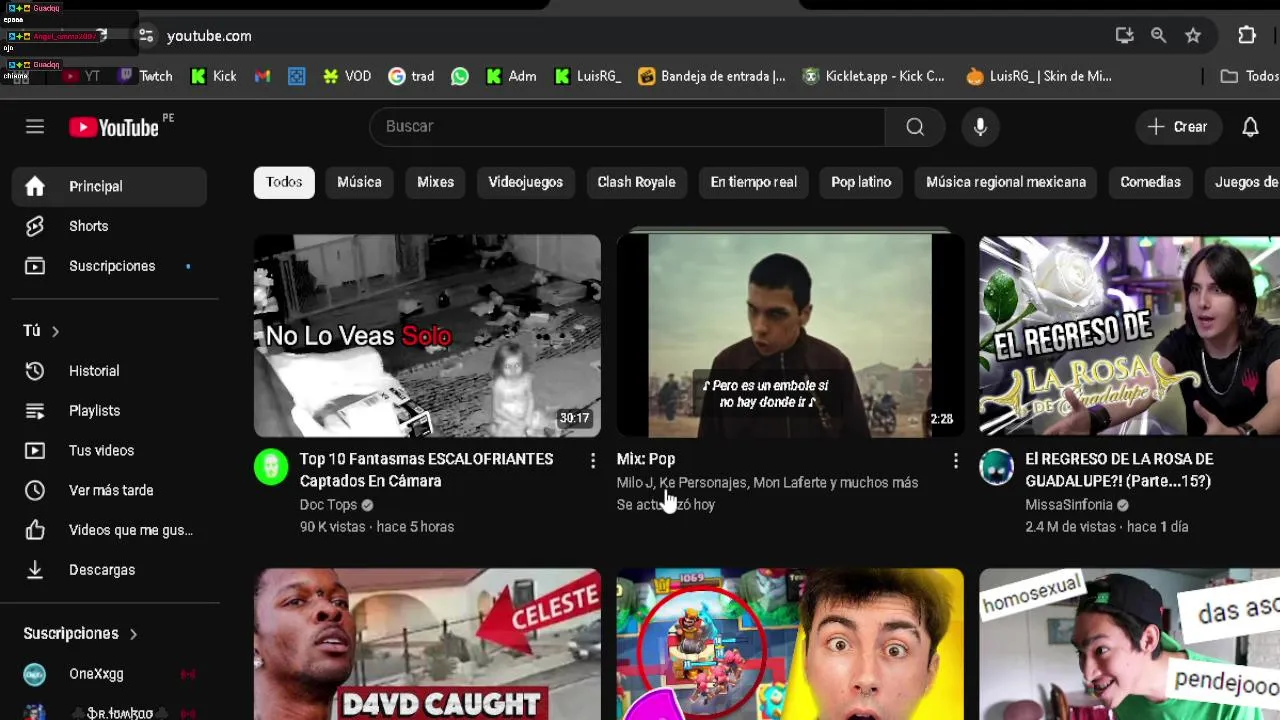1280x720 pixels.
Task: Open the D4VD CAUGHT video thumbnail
Action: click(427, 644)
